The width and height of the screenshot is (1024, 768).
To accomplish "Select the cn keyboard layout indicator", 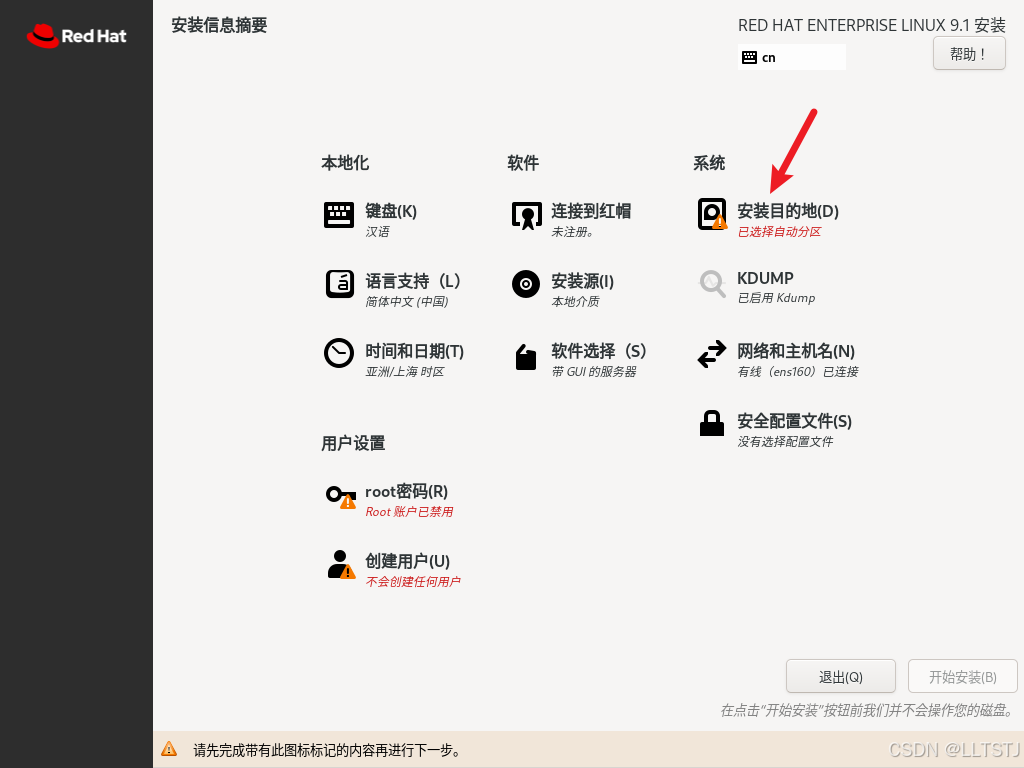I will point(792,57).
